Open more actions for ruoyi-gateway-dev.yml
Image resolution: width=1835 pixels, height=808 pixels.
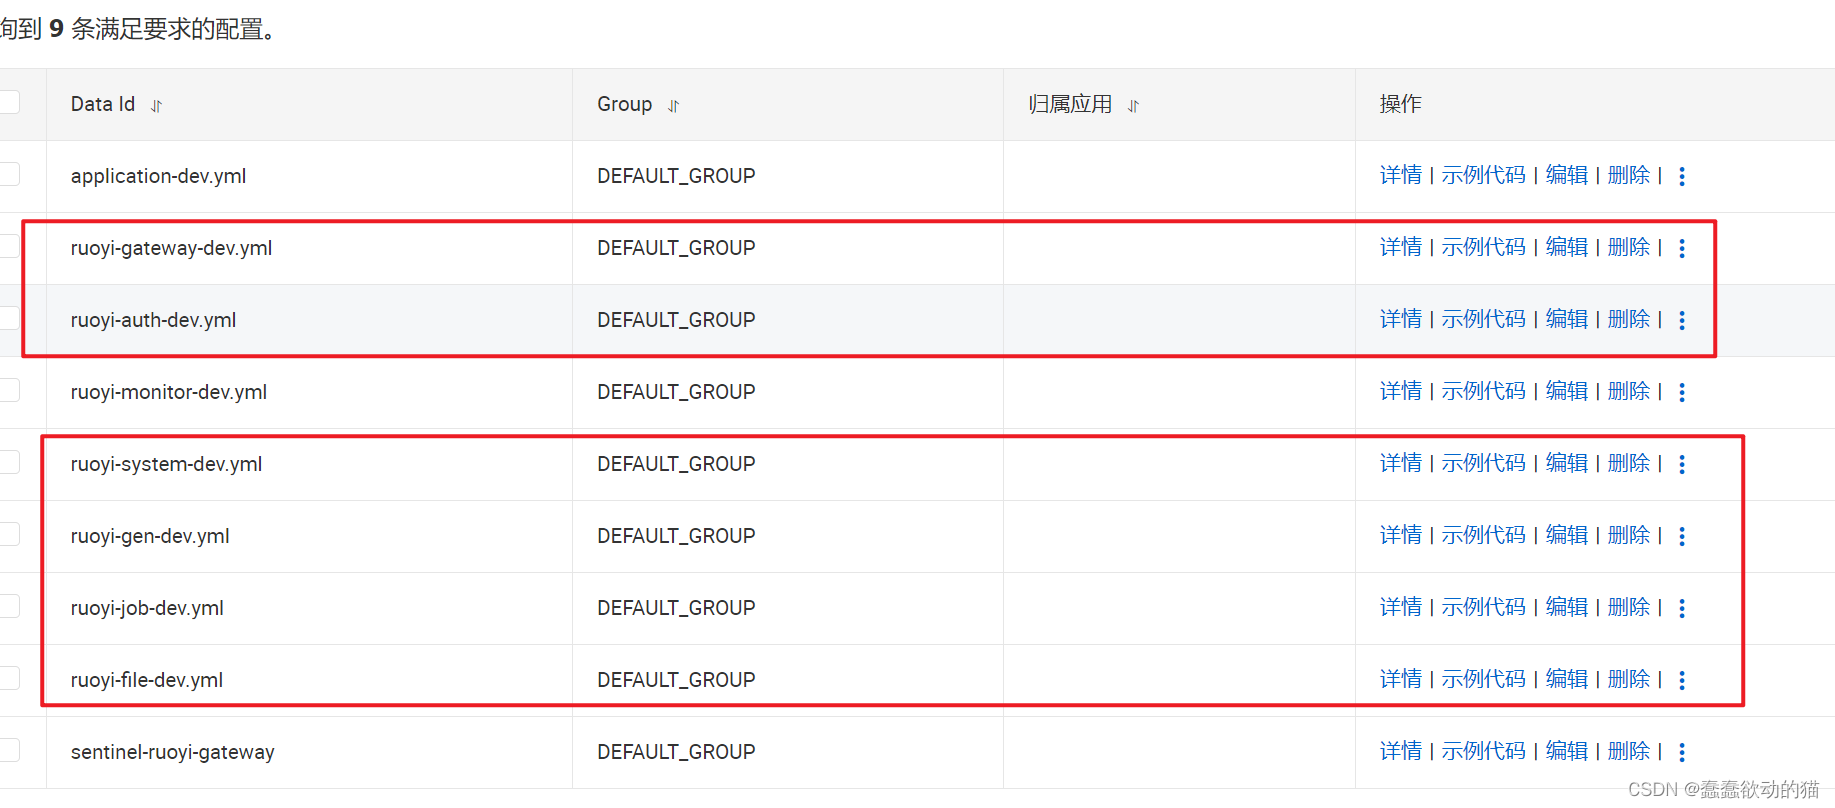click(1682, 248)
